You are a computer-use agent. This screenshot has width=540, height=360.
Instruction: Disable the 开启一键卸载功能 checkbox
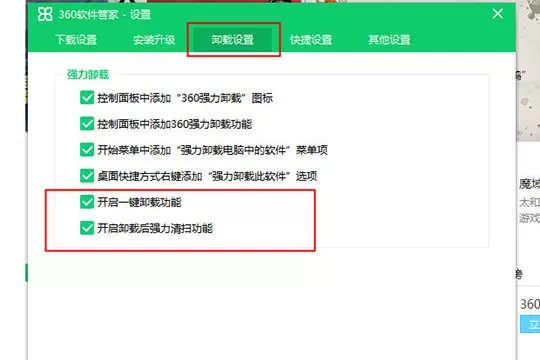click(x=87, y=202)
